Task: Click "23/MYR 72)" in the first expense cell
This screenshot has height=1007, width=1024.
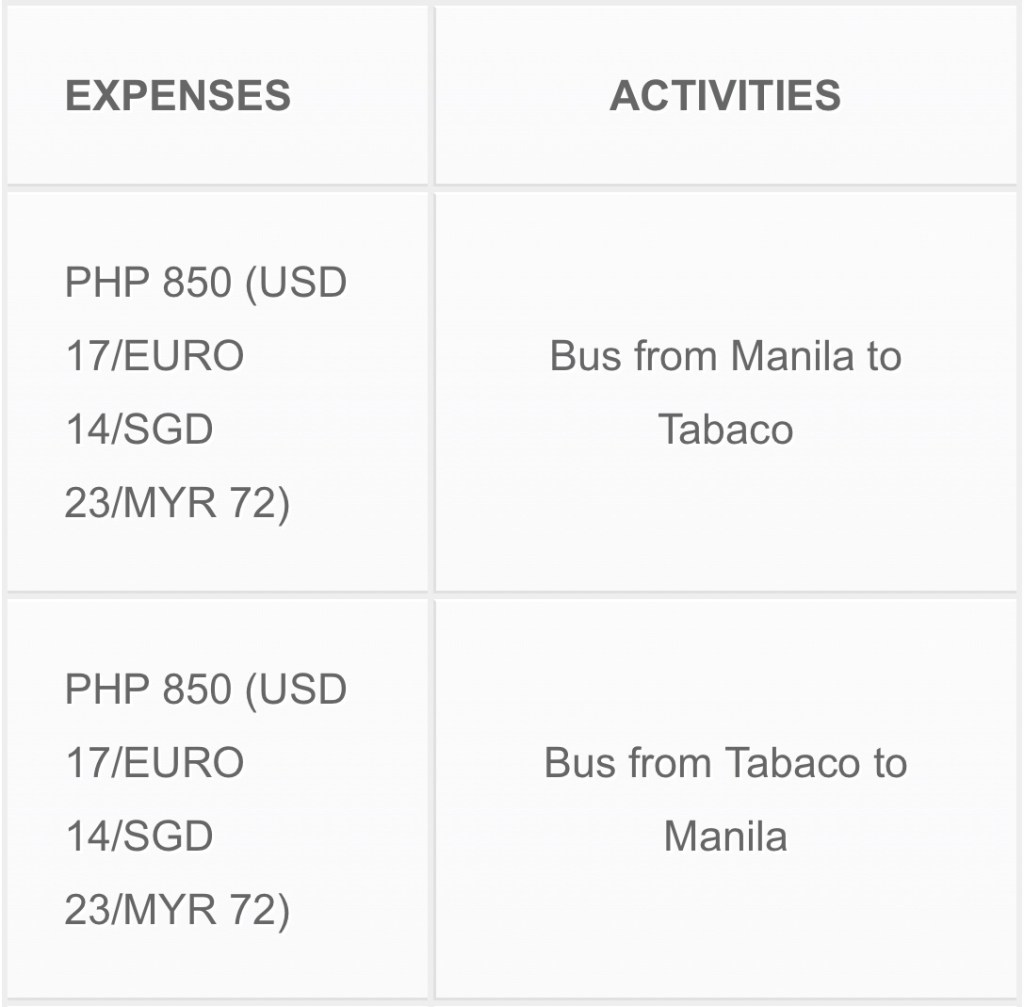Action: point(177,504)
